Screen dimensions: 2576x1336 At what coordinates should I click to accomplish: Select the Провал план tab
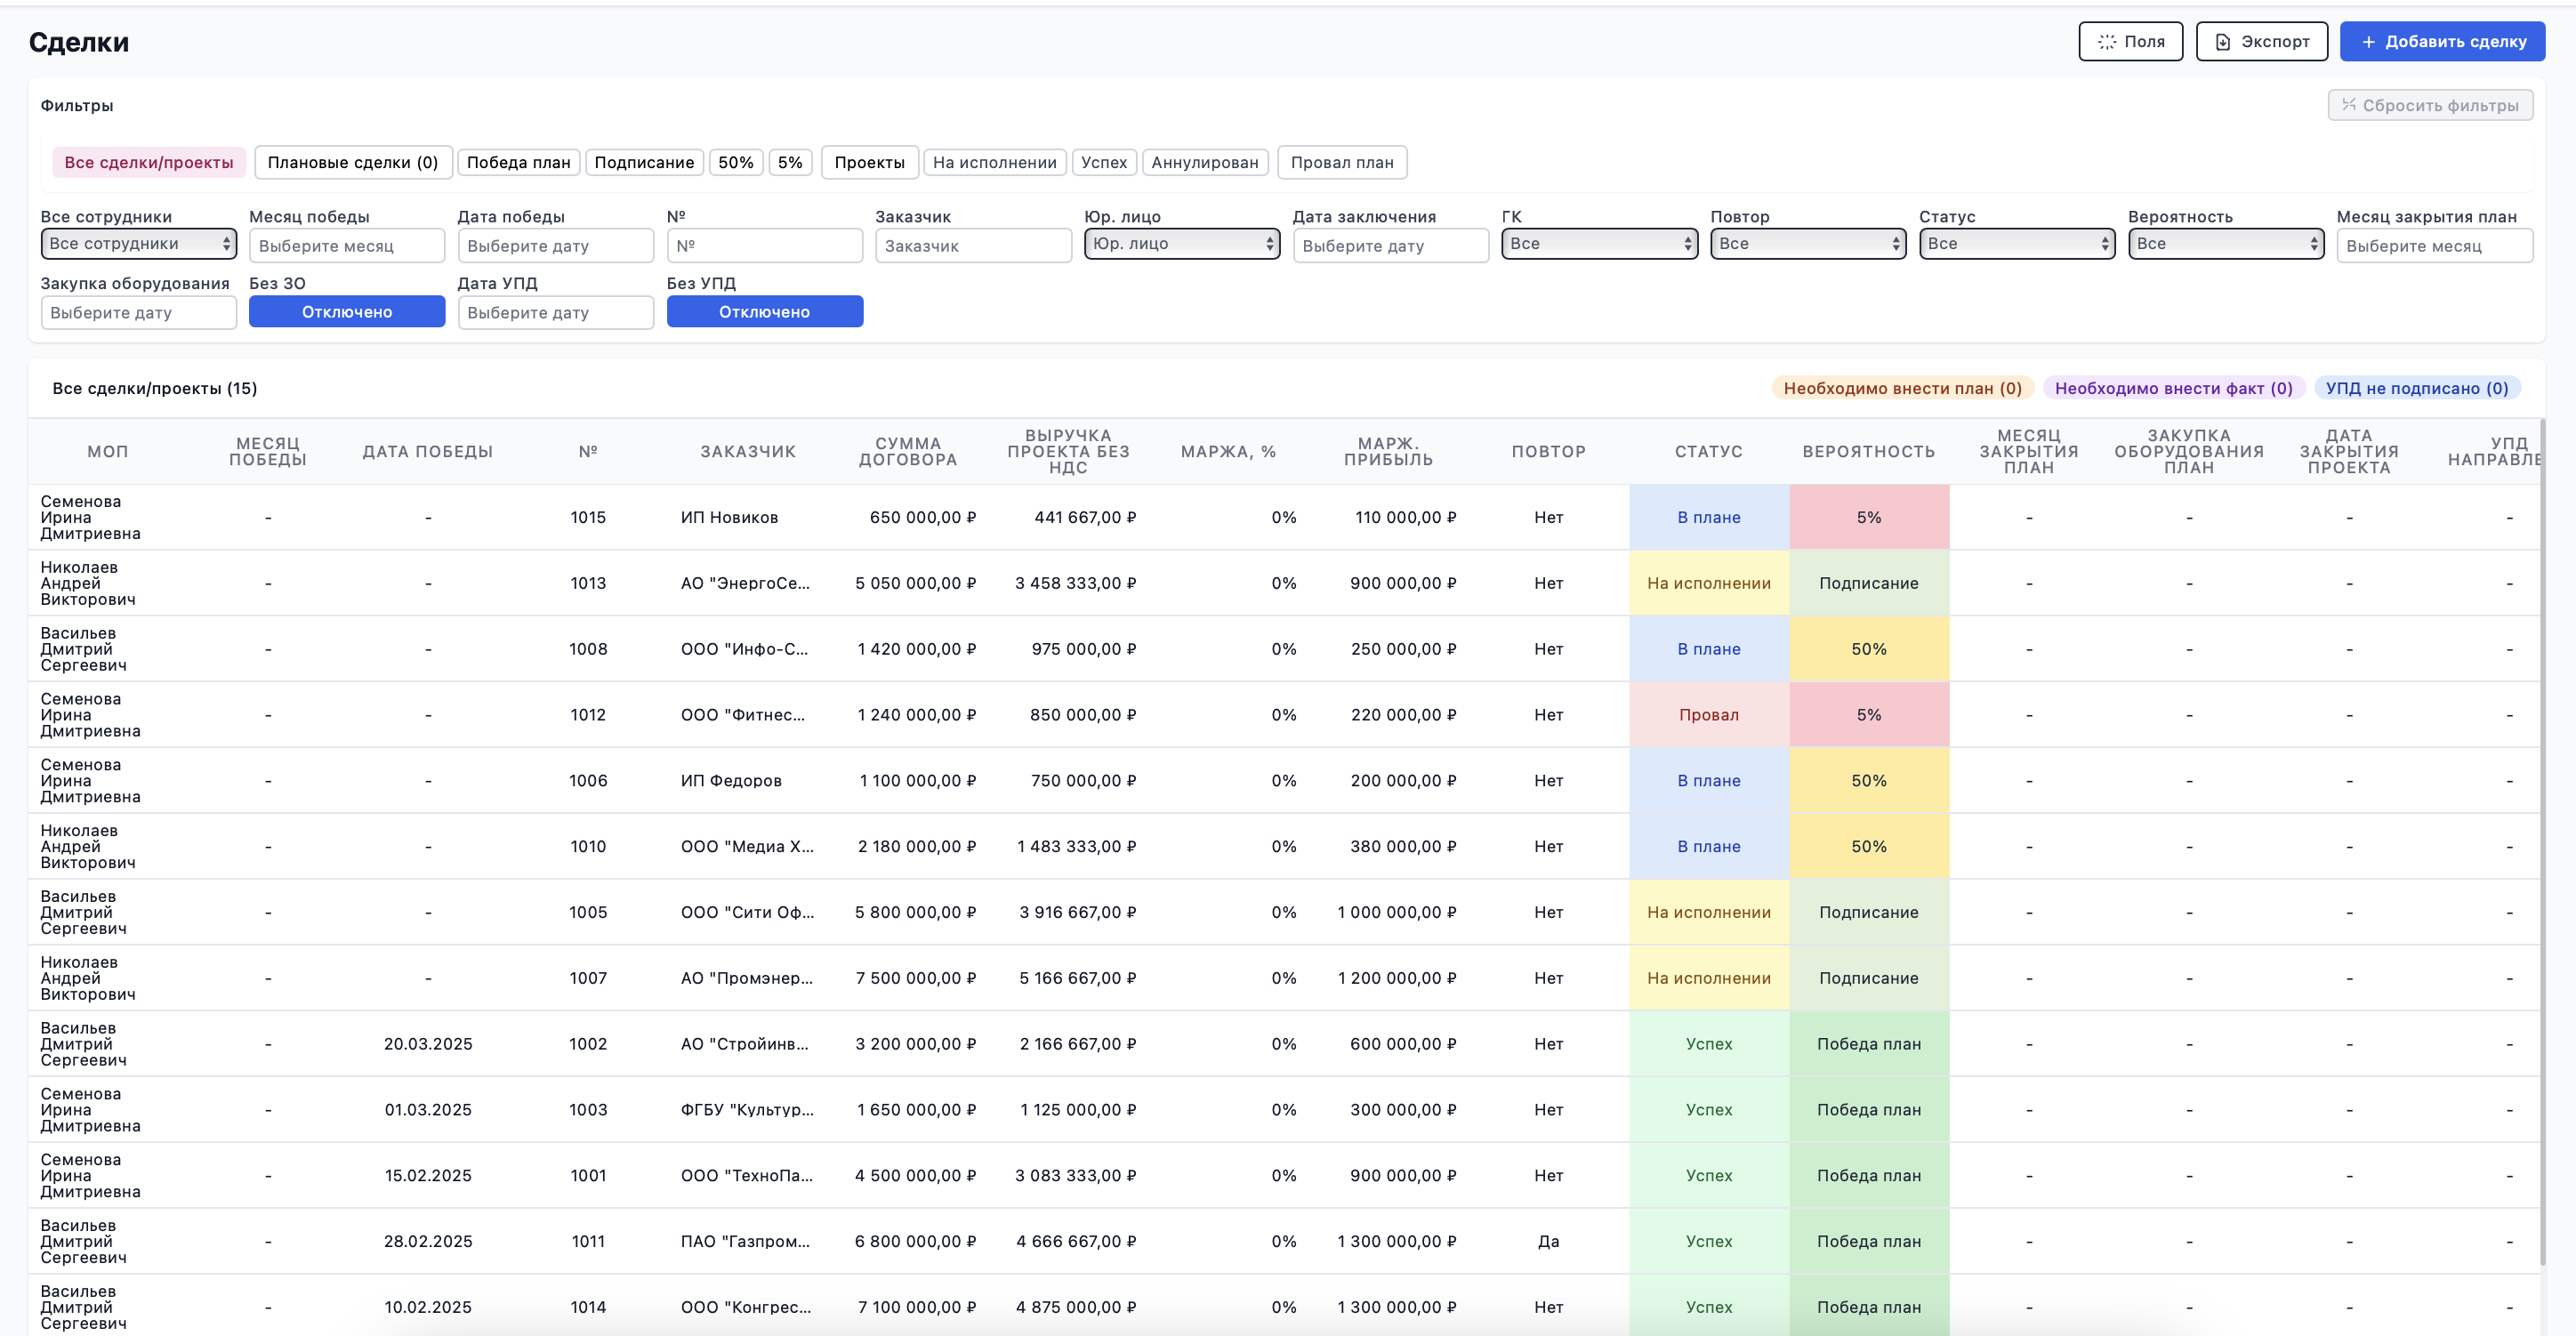1342,163
